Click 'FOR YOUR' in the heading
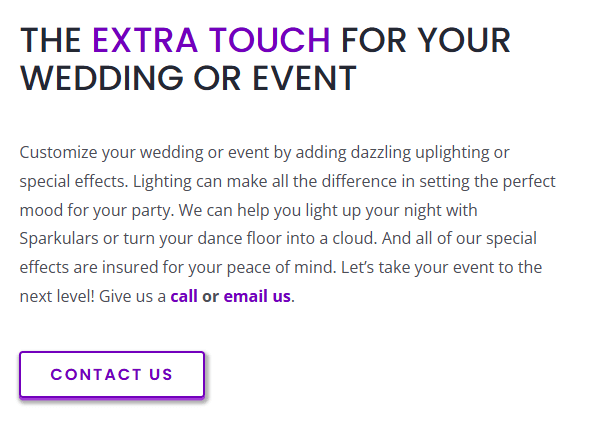The image size is (600, 426). click(x=426, y=40)
